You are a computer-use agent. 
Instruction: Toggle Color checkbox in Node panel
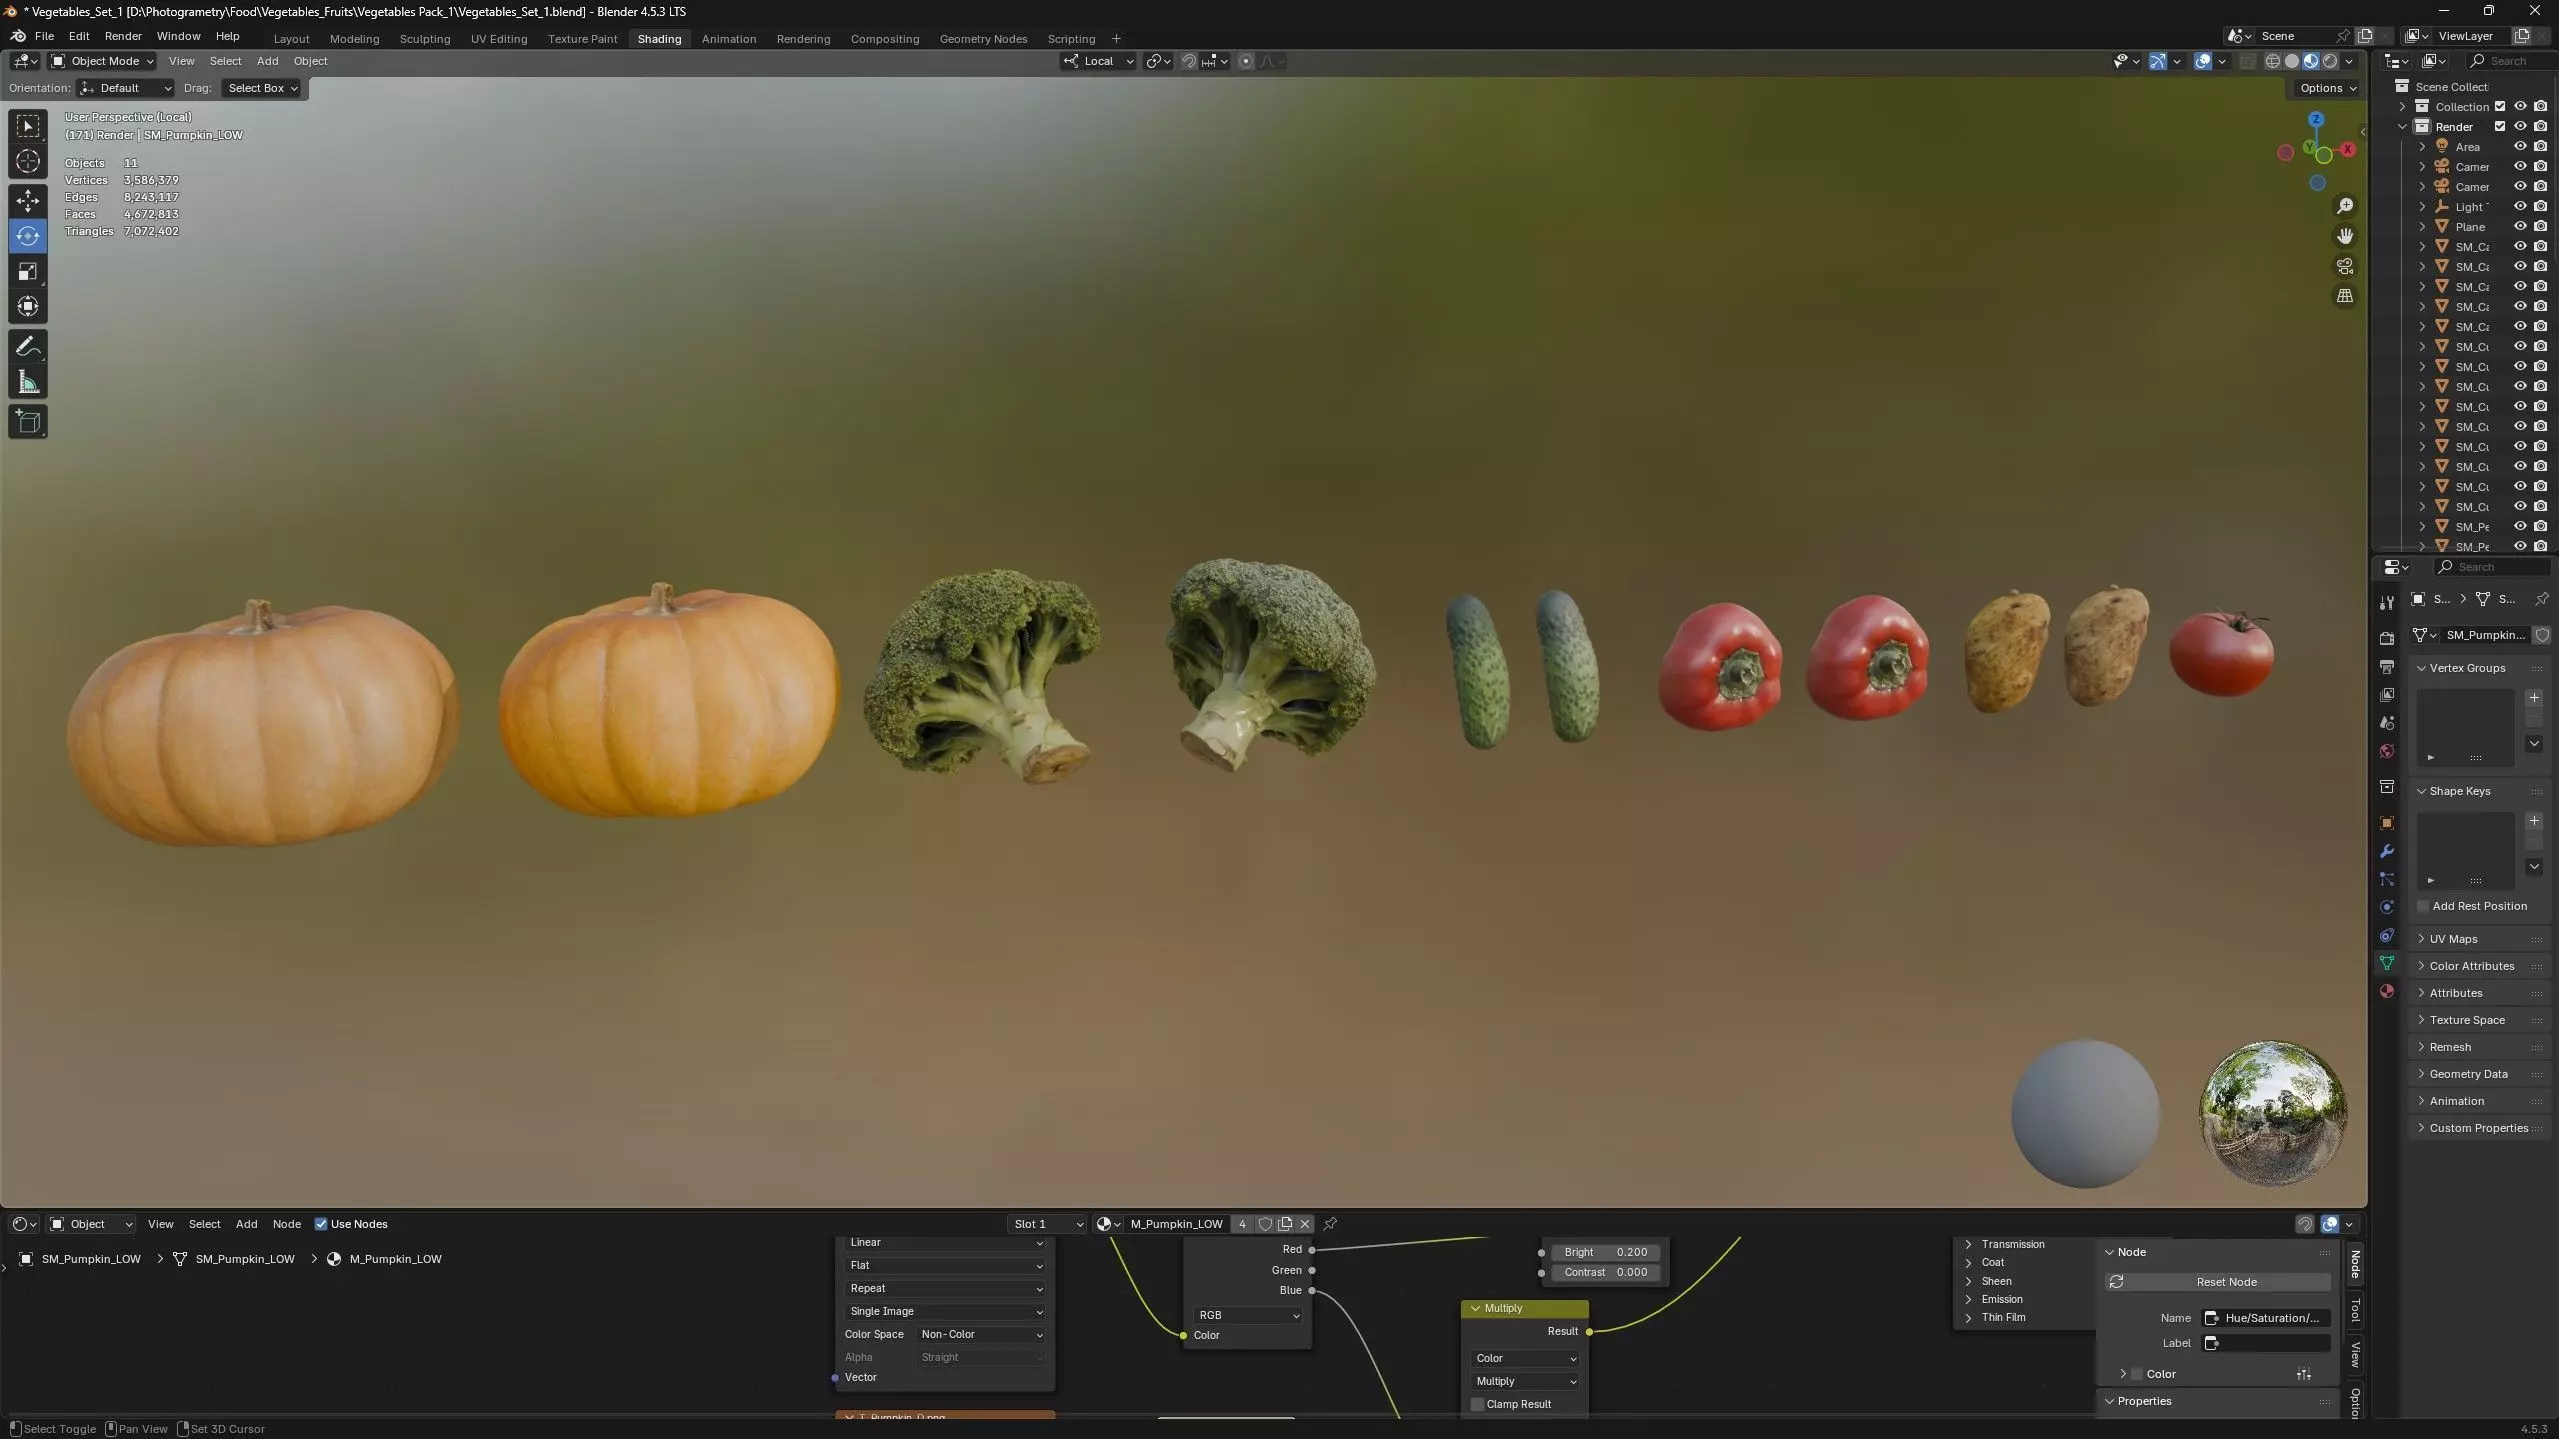[x=2136, y=1374]
